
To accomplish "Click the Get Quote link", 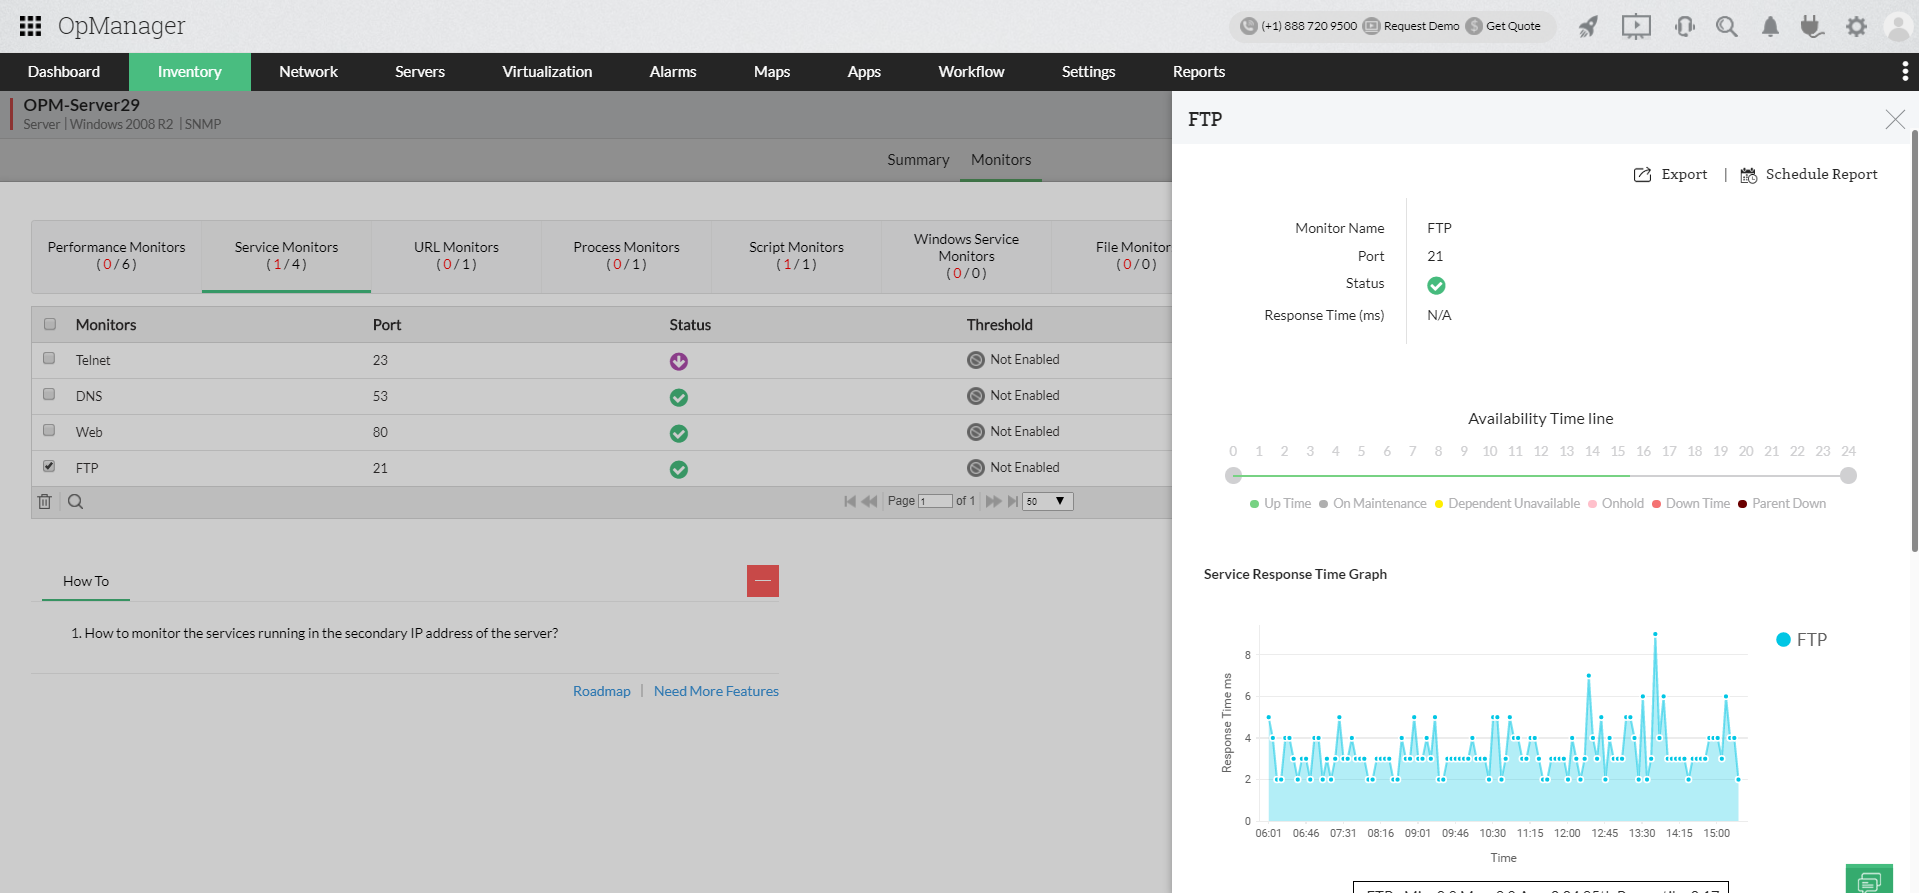I will [x=1503, y=26].
